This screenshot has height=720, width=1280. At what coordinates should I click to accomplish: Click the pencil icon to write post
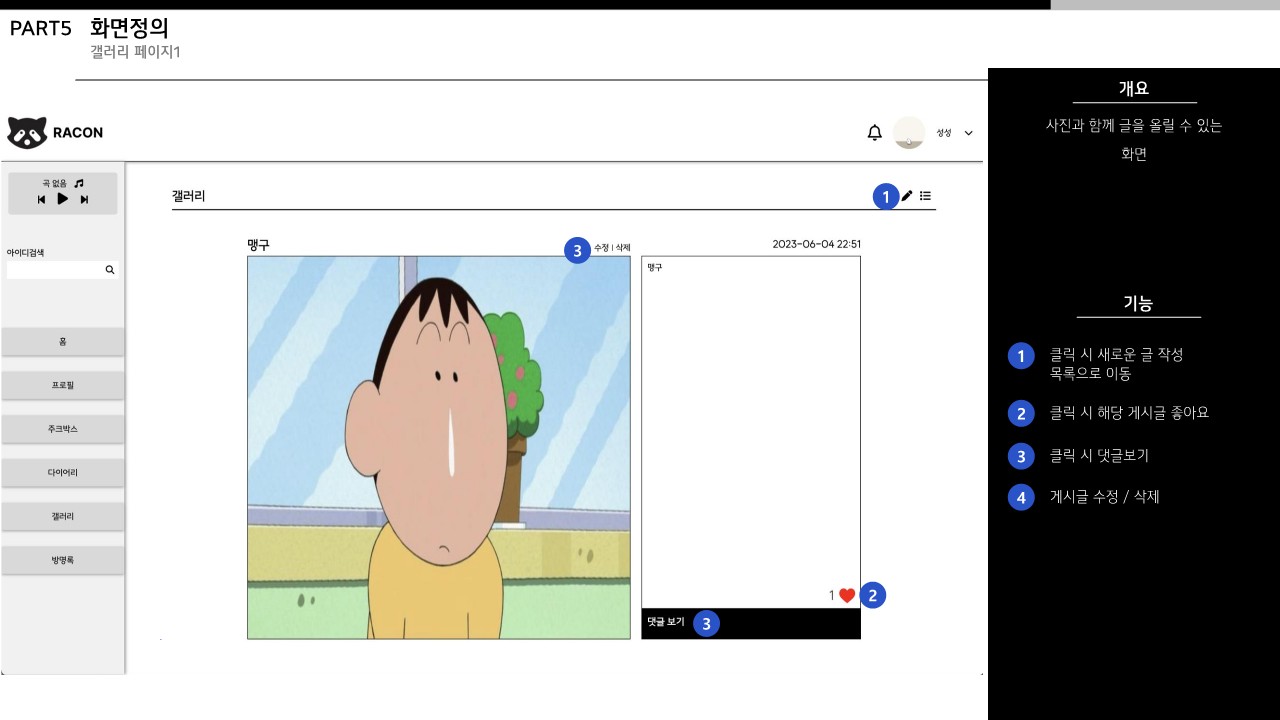click(907, 196)
